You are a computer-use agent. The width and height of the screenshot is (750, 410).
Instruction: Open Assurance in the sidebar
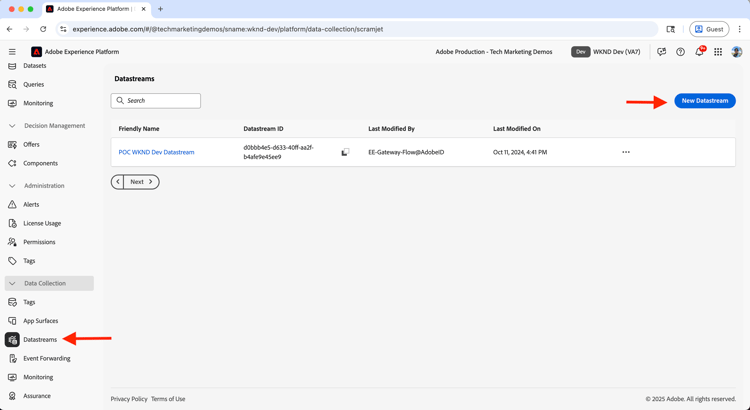click(37, 396)
